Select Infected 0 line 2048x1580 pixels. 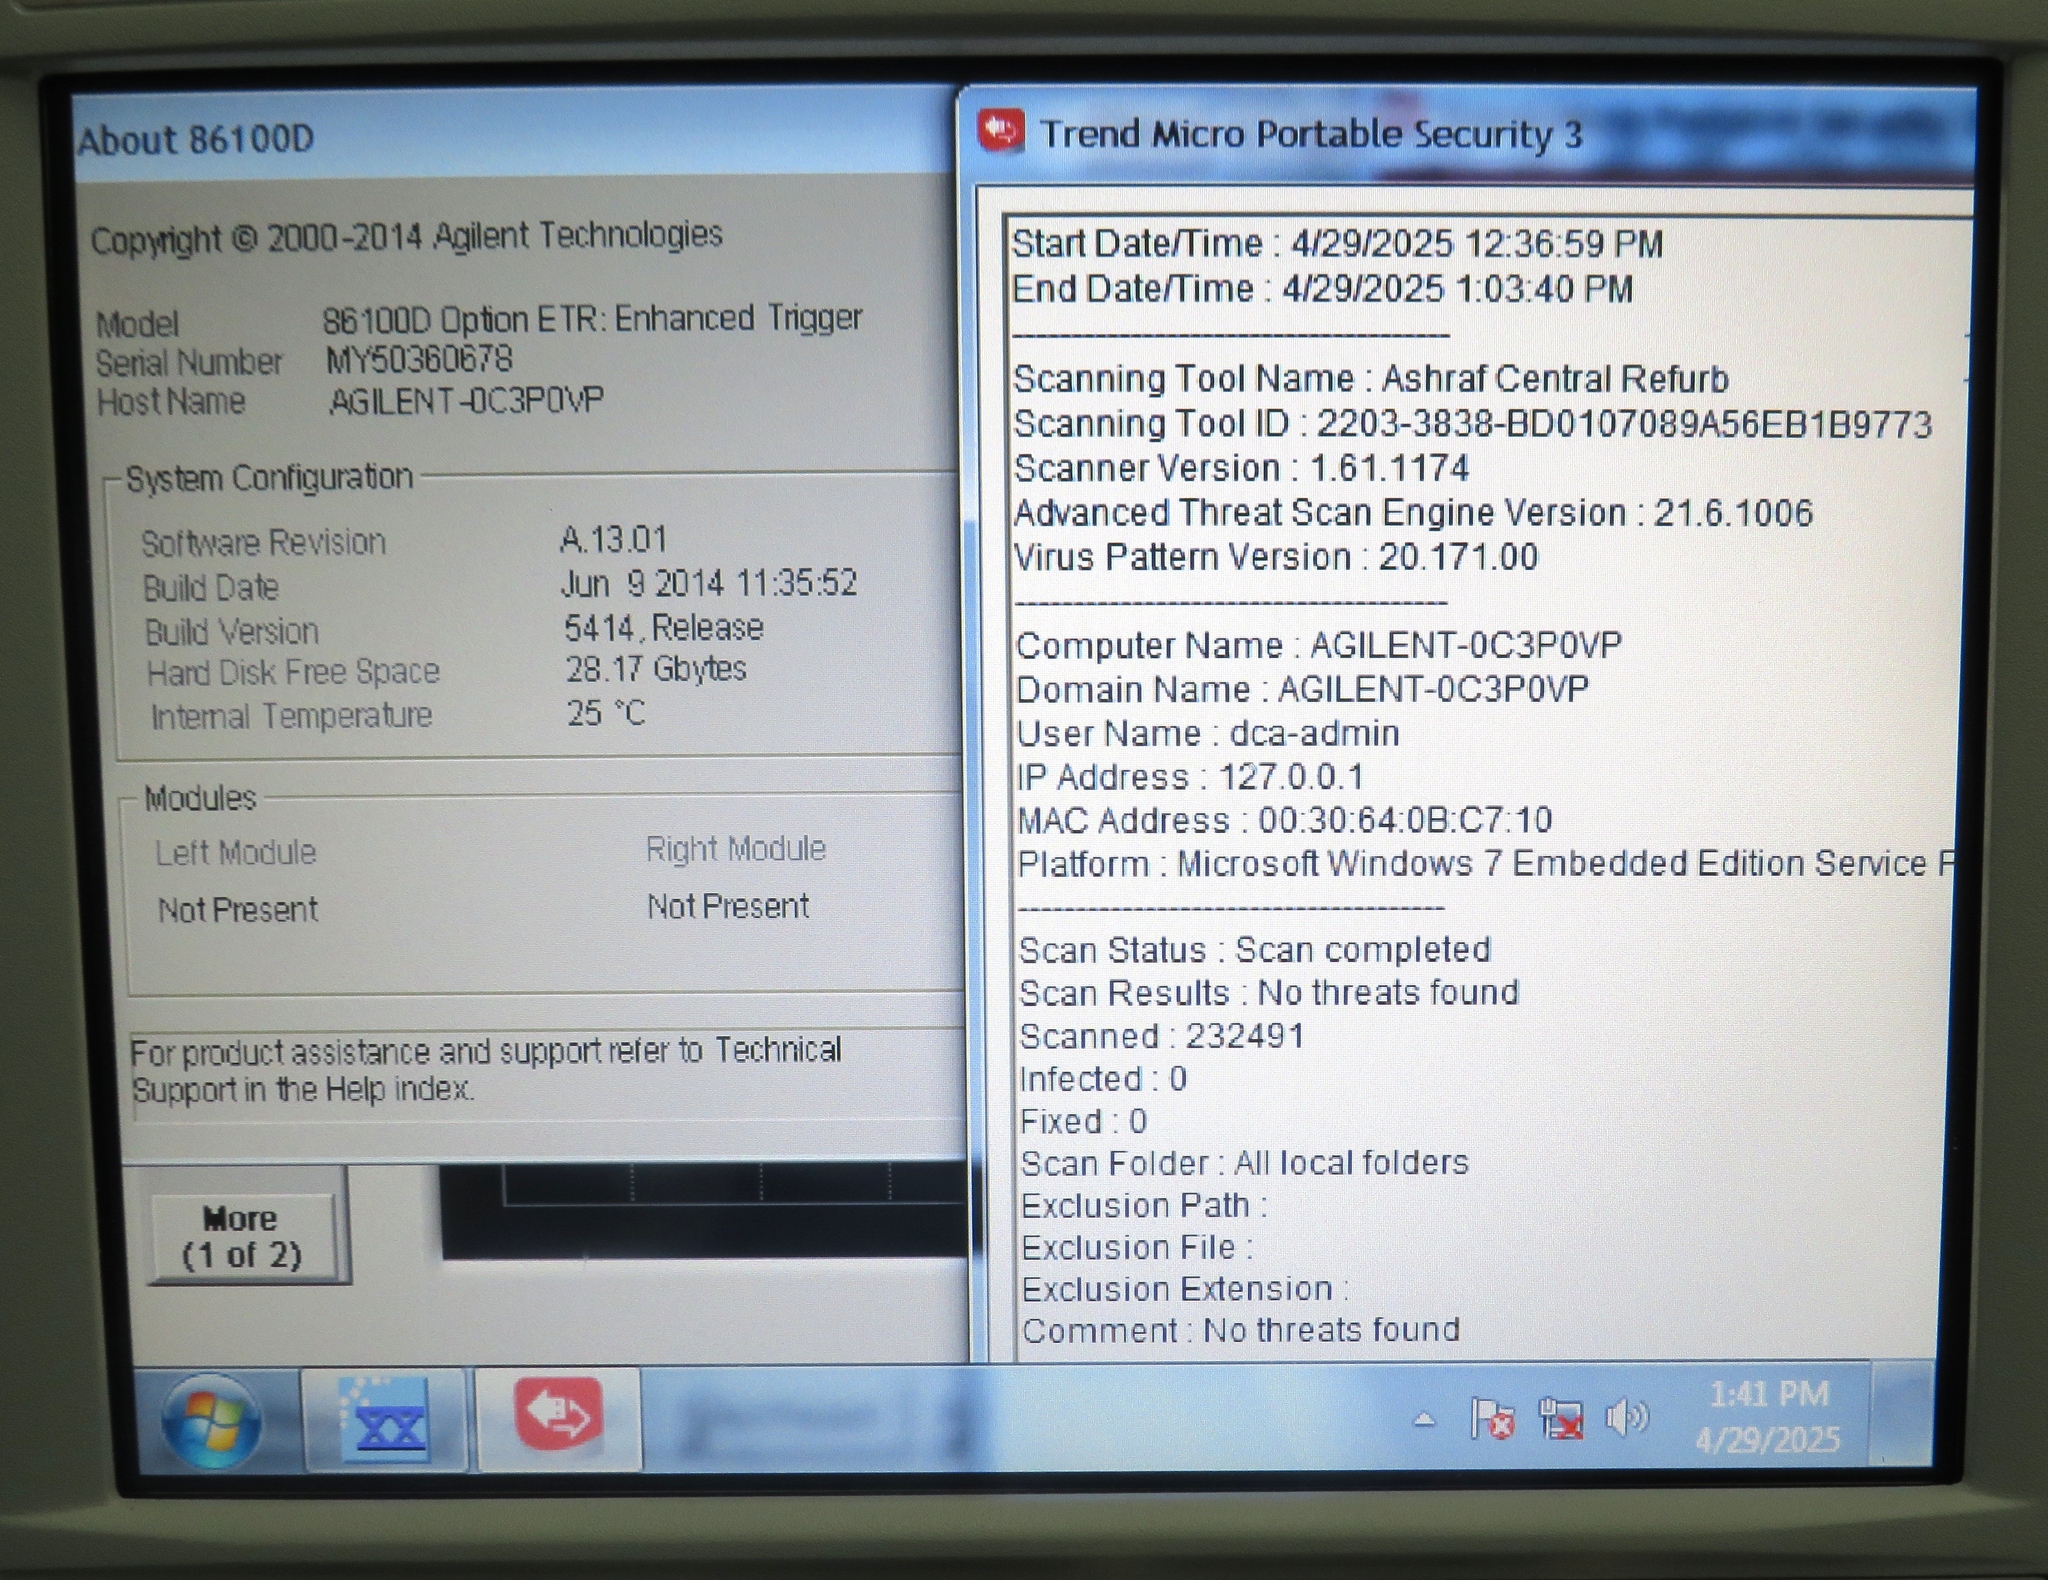(x=1103, y=1078)
